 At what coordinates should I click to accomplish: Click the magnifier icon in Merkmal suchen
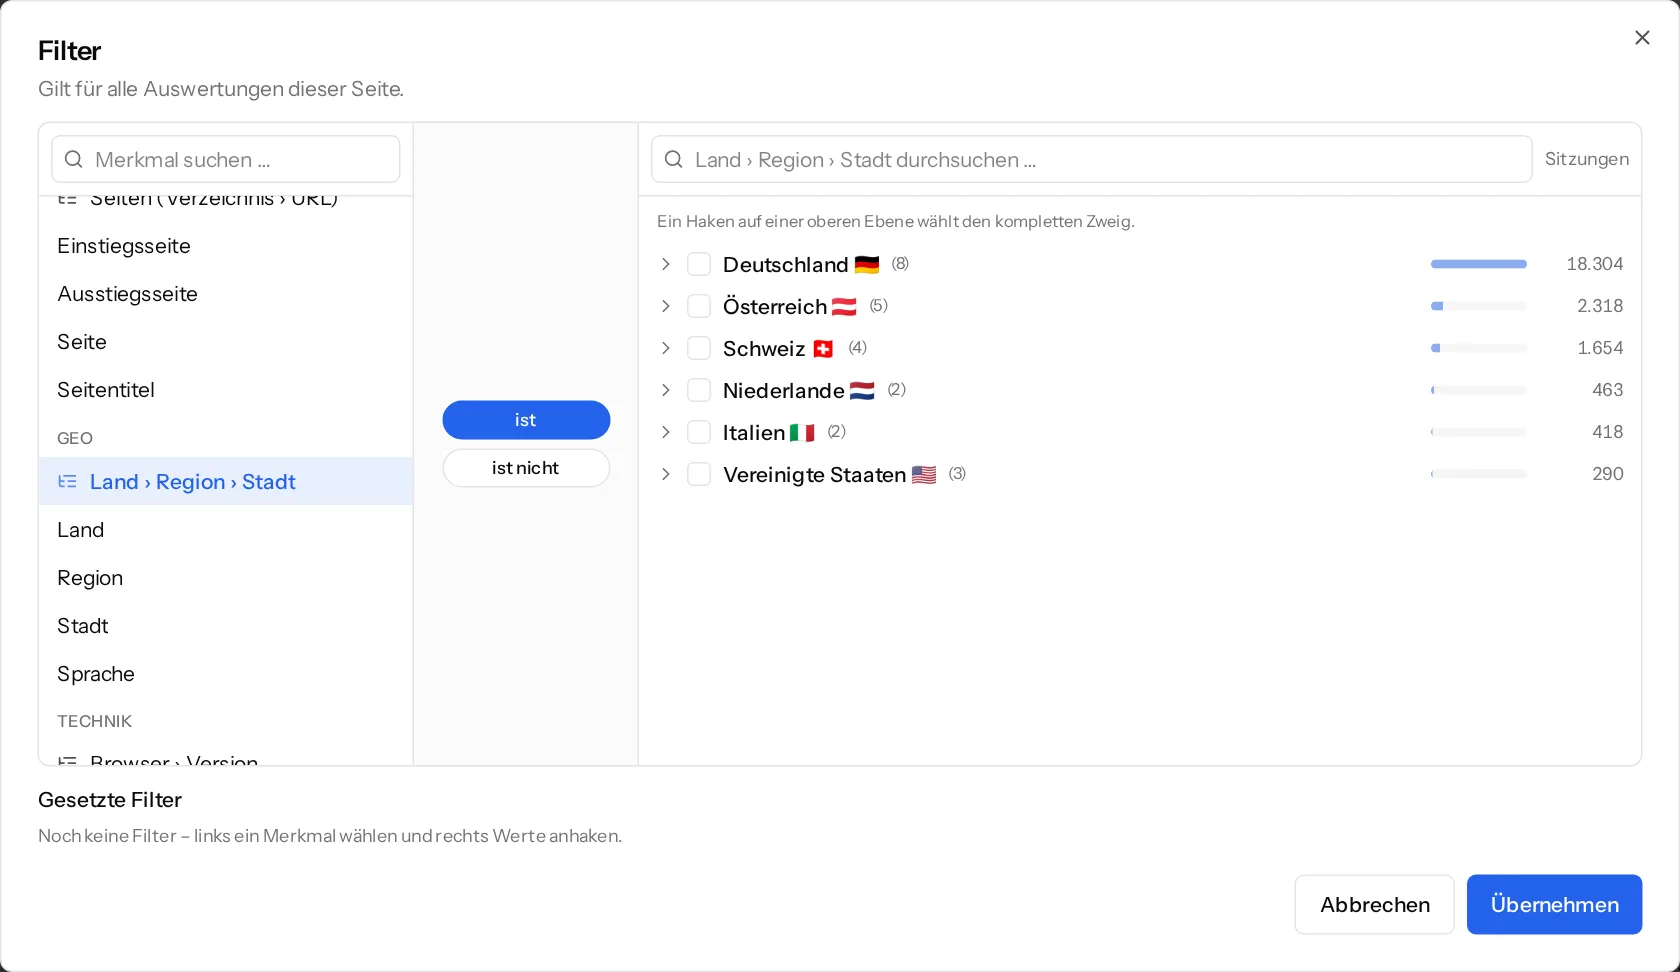tap(74, 160)
